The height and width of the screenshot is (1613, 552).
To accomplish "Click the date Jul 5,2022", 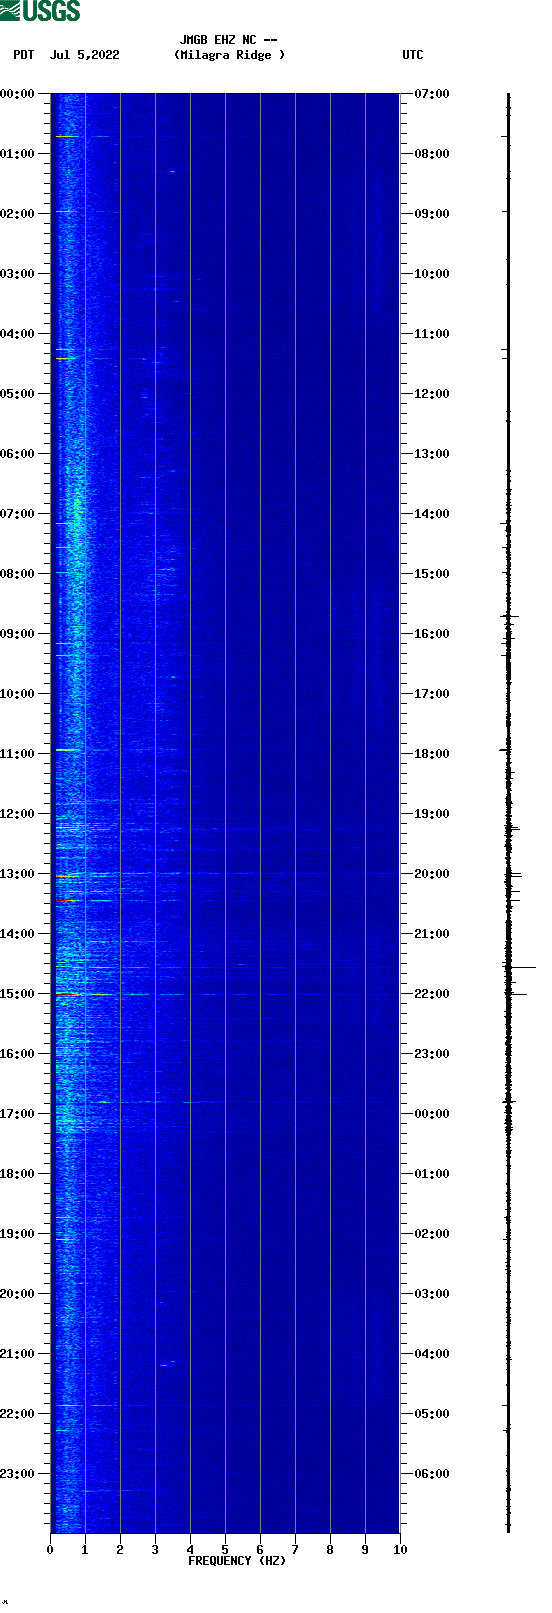I will click(85, 55).
